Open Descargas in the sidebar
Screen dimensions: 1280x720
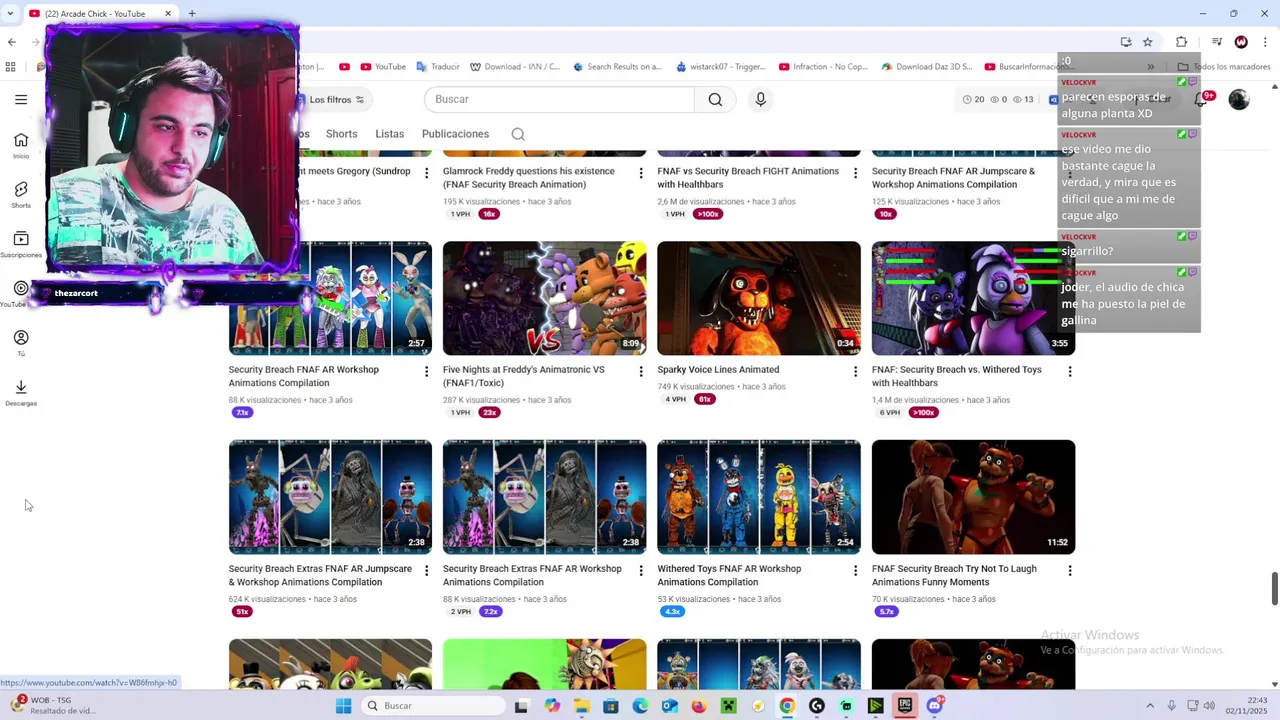21,392
